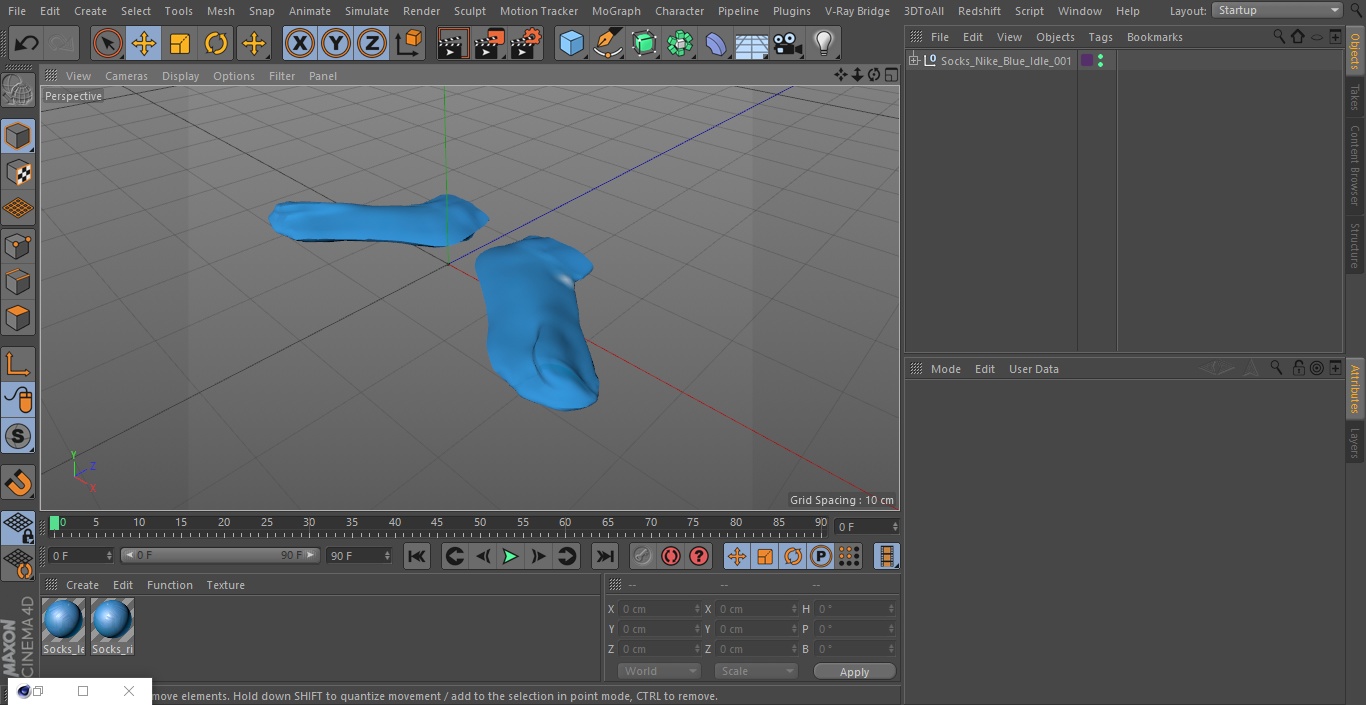The image size is (1366, 705).
Task: Open material manager Create menu
Action: pyautogui.click(x=83, y=585)
